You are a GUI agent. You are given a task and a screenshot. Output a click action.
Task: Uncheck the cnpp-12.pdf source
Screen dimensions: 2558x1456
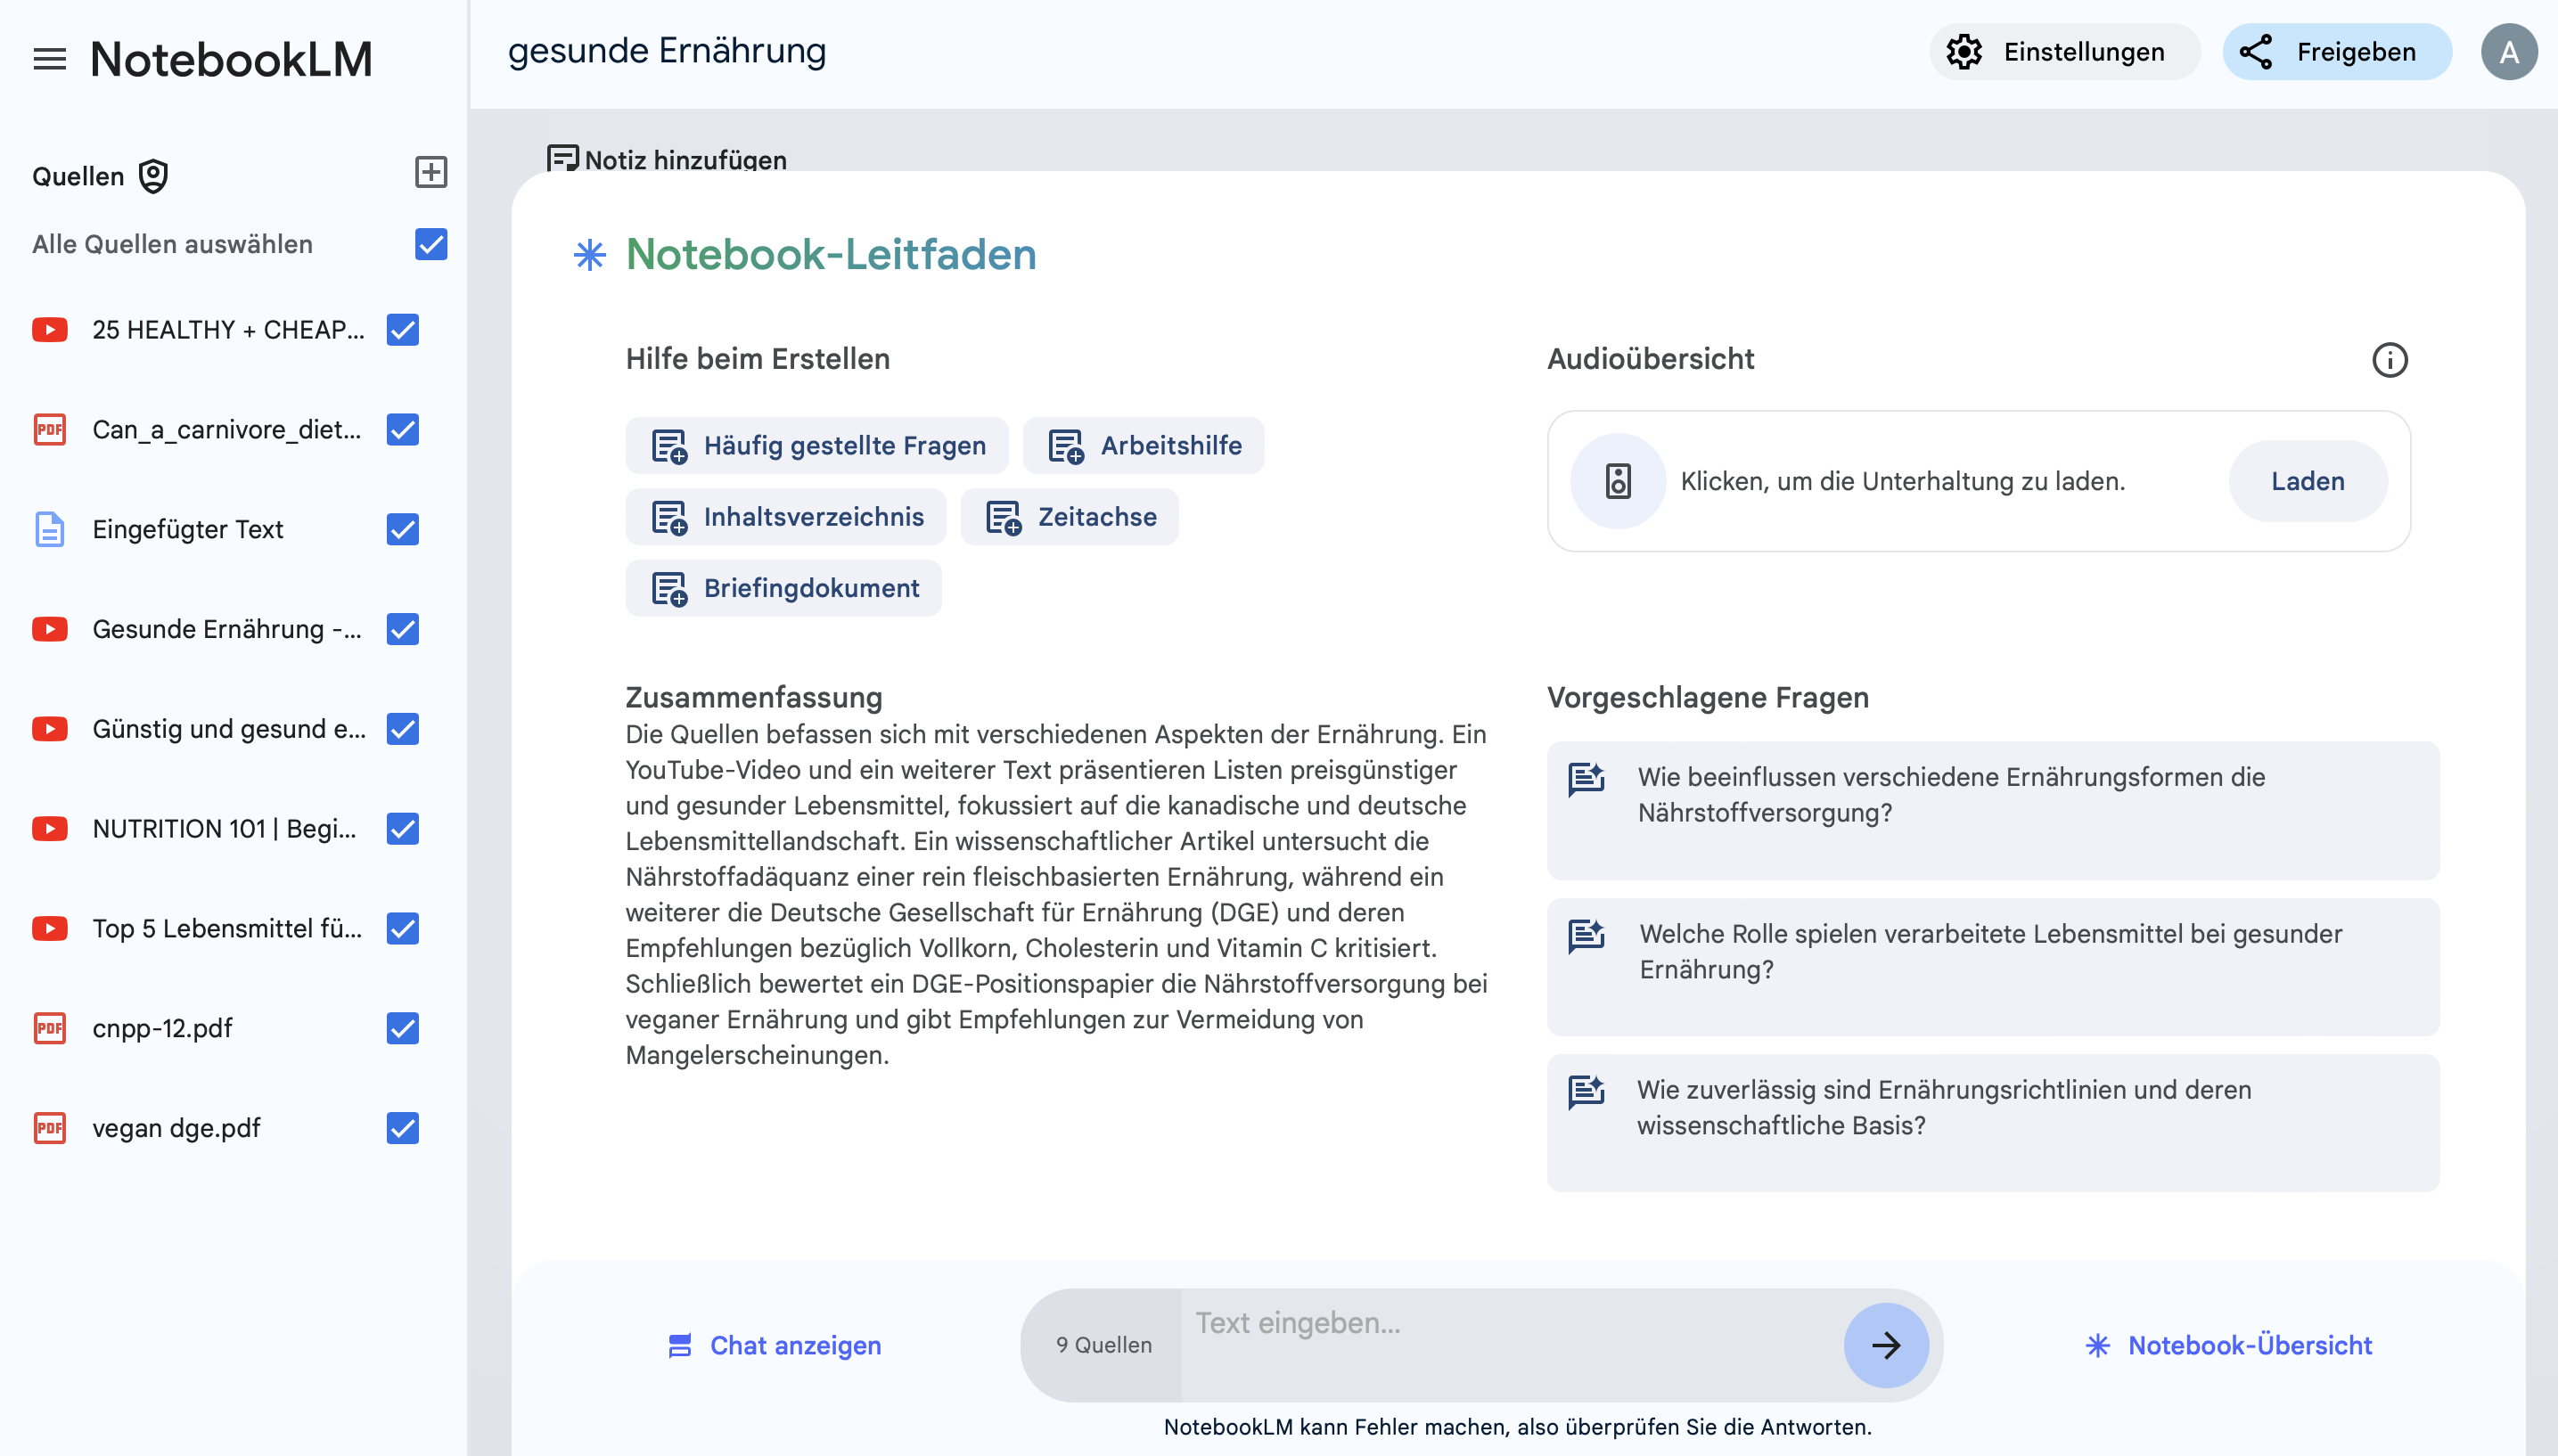point(403,1028)
